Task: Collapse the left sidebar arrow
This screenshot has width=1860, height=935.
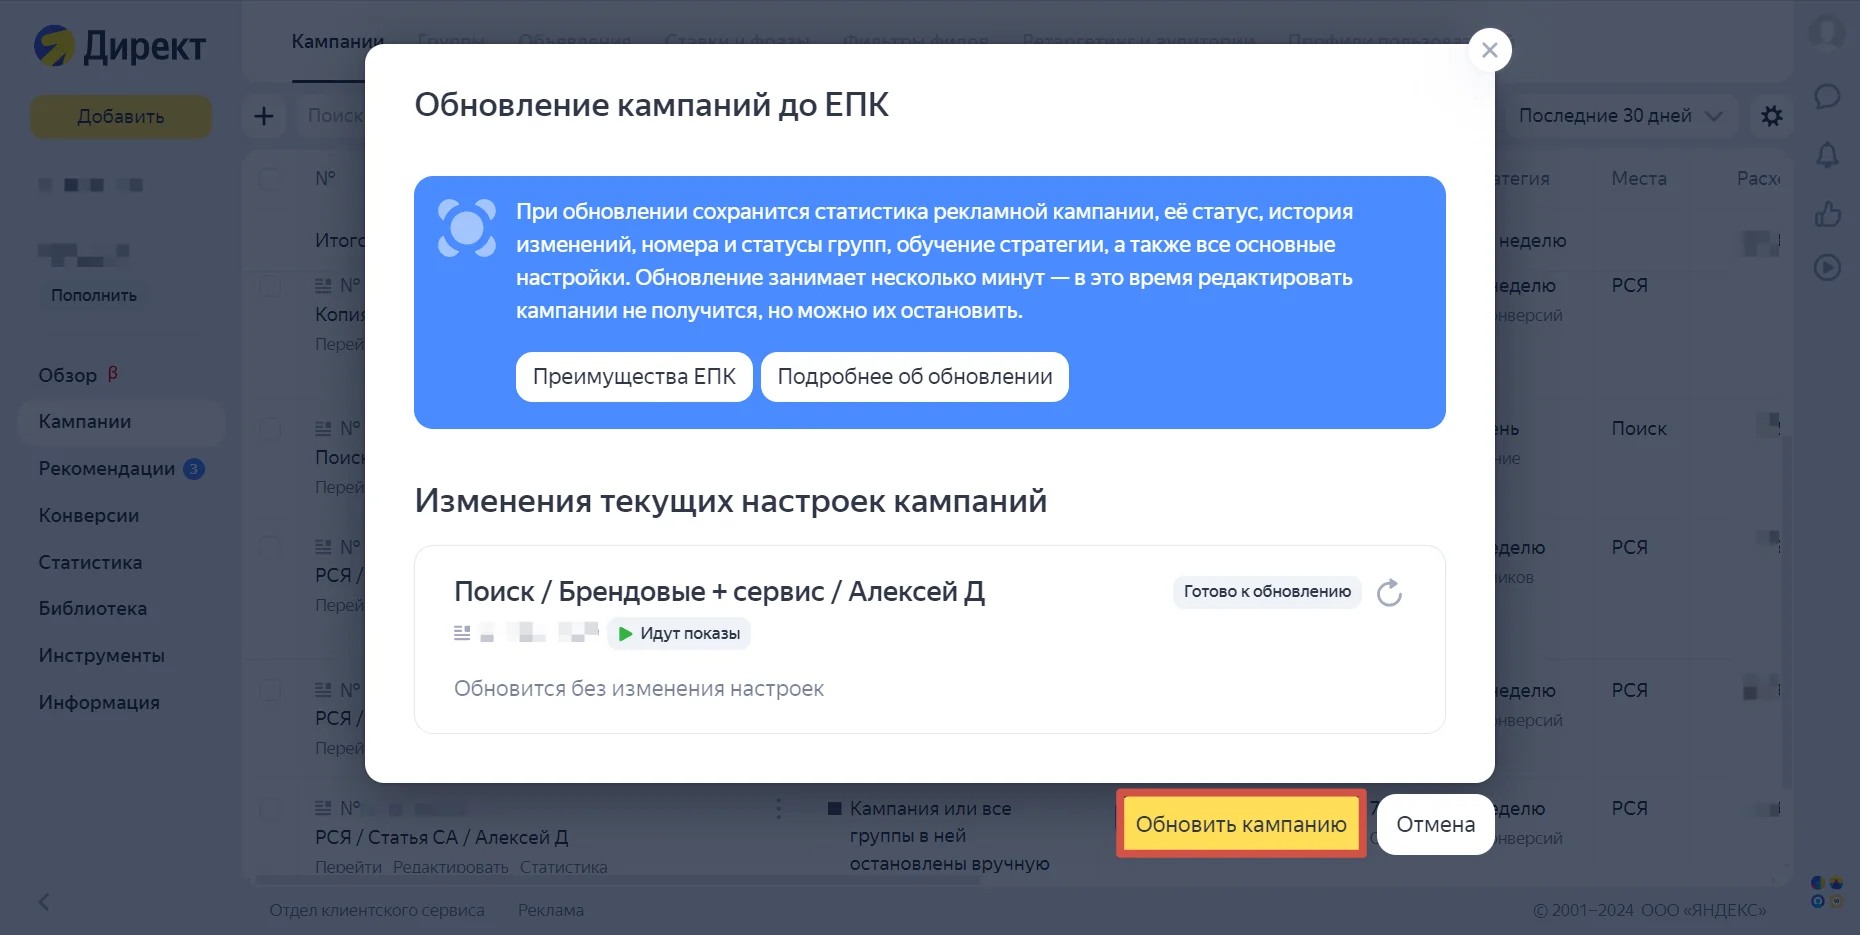Action: pyautogui.click(x=44, y=902)
